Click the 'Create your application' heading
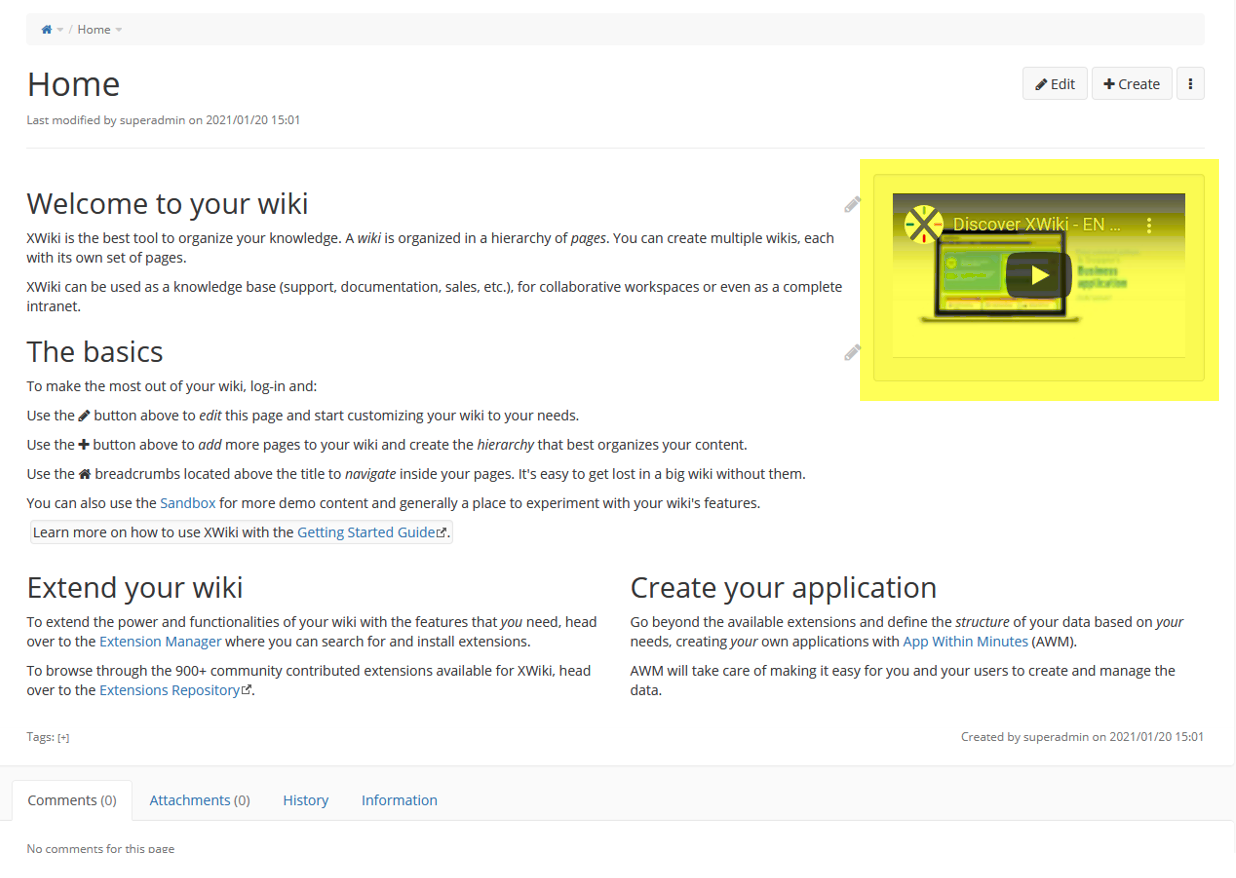Image resolution: width=1236 pixels, height=878 pixels. point(783,587)
